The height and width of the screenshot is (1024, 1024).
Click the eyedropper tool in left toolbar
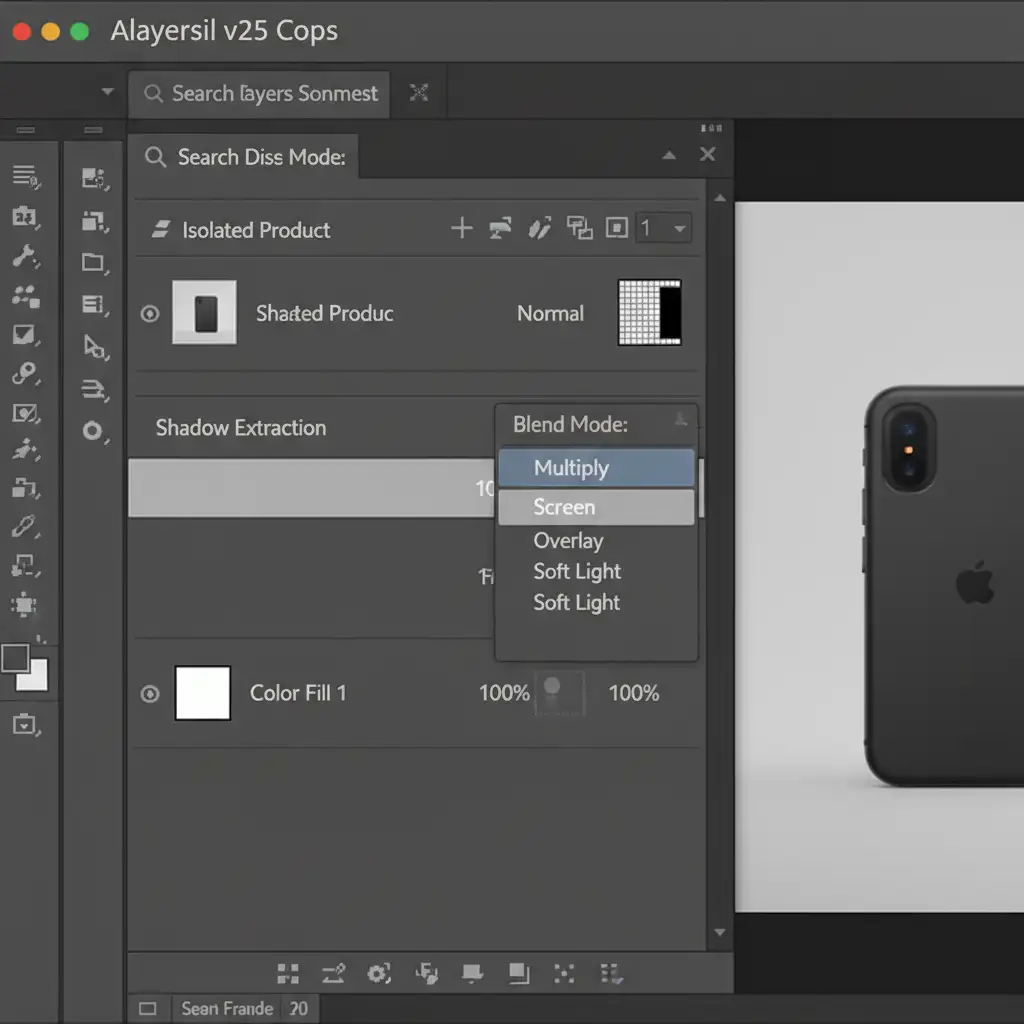(x=25, y=525)
